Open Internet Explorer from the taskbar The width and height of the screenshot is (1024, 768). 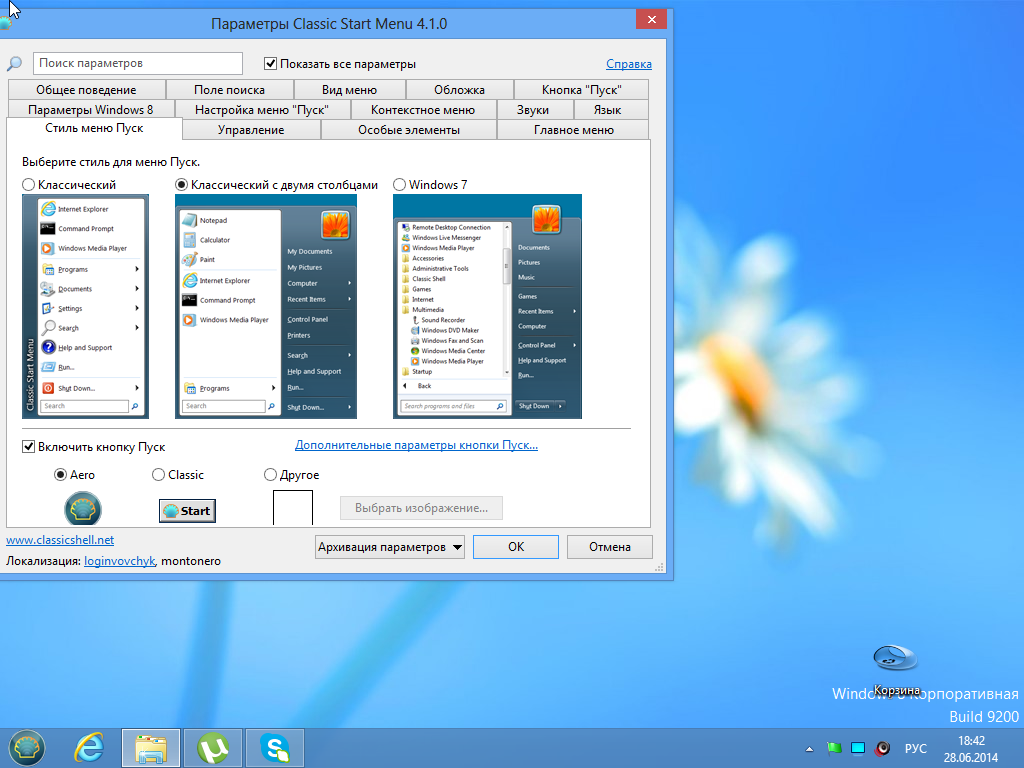click(90, 747)
